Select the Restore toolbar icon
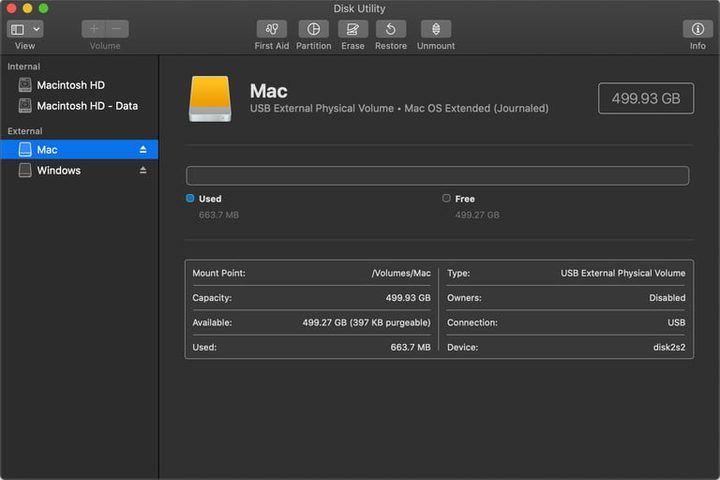 [x=390, y=29]
